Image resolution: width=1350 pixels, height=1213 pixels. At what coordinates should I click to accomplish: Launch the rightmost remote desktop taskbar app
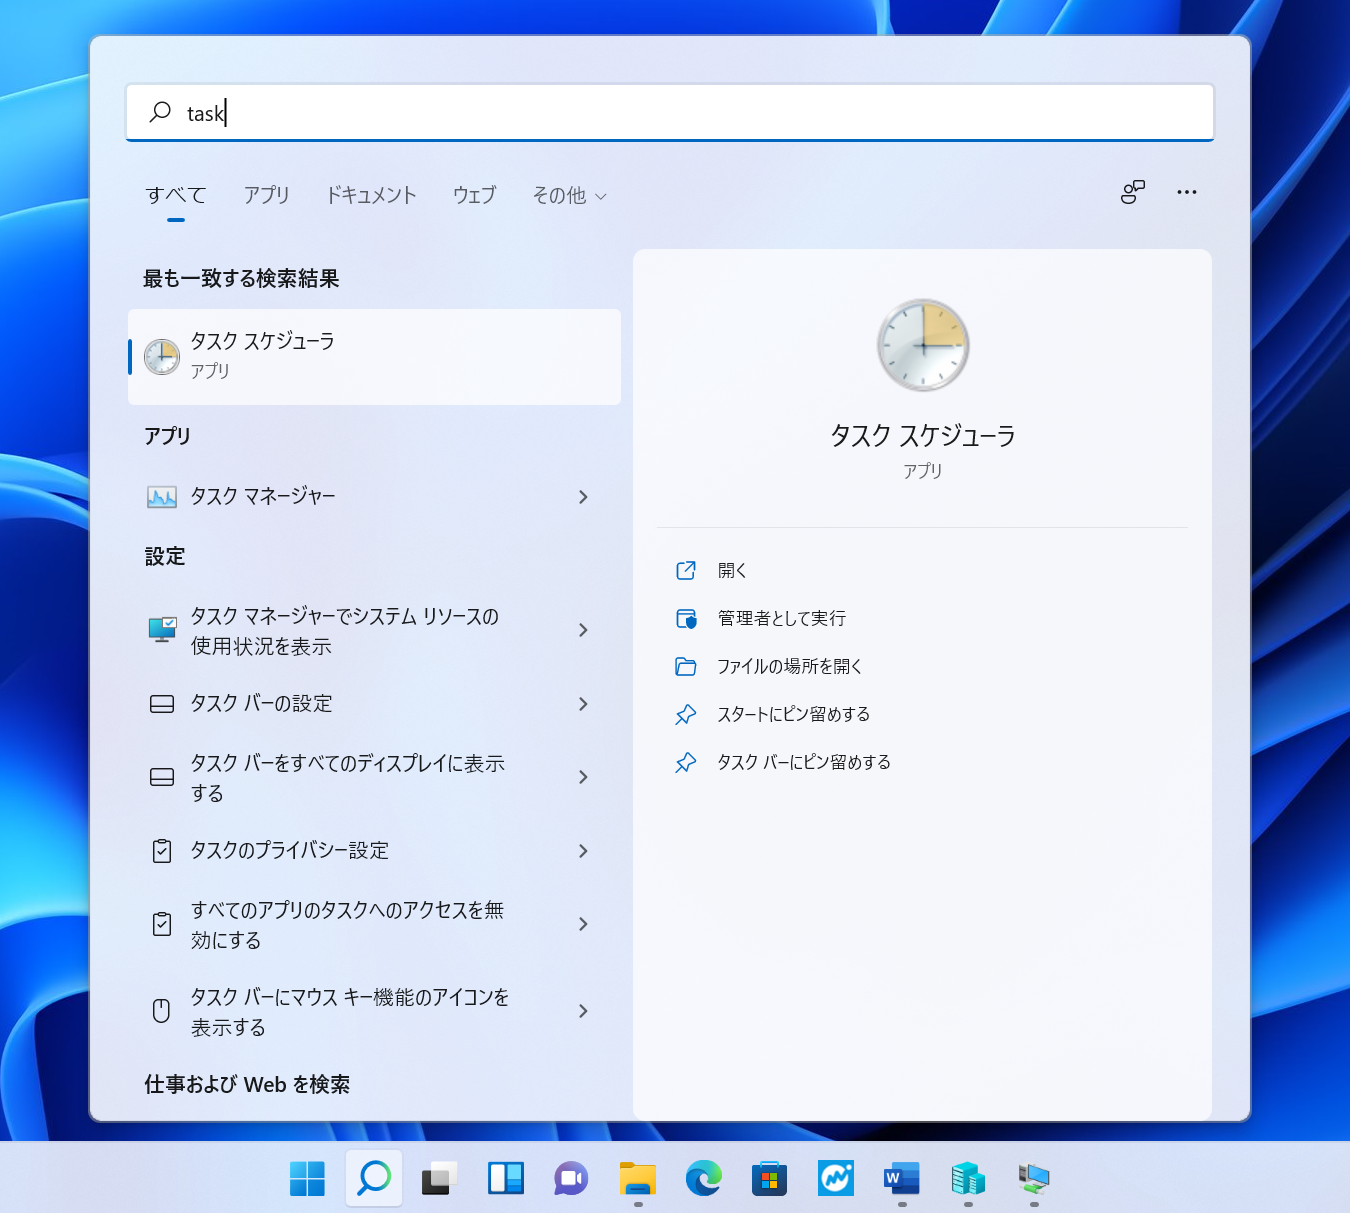1033,1180
